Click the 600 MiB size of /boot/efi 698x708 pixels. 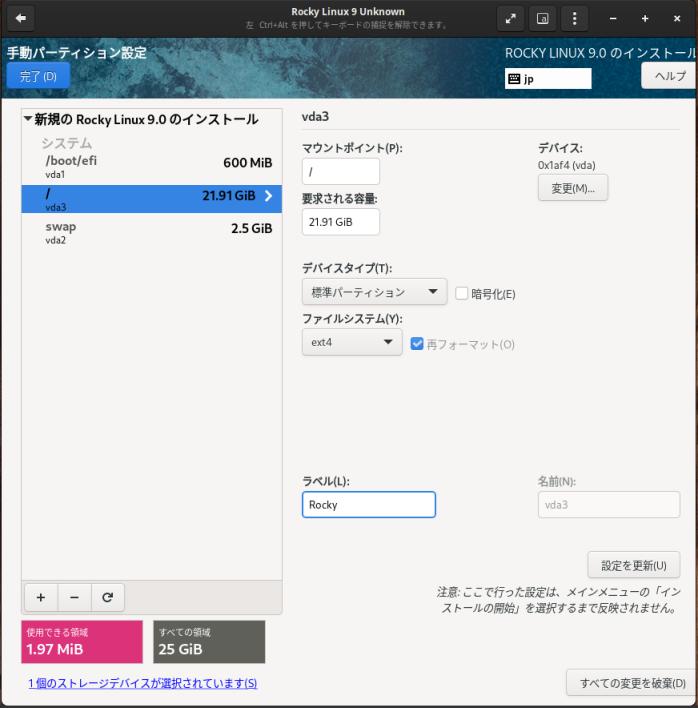[x=247, y=163]
